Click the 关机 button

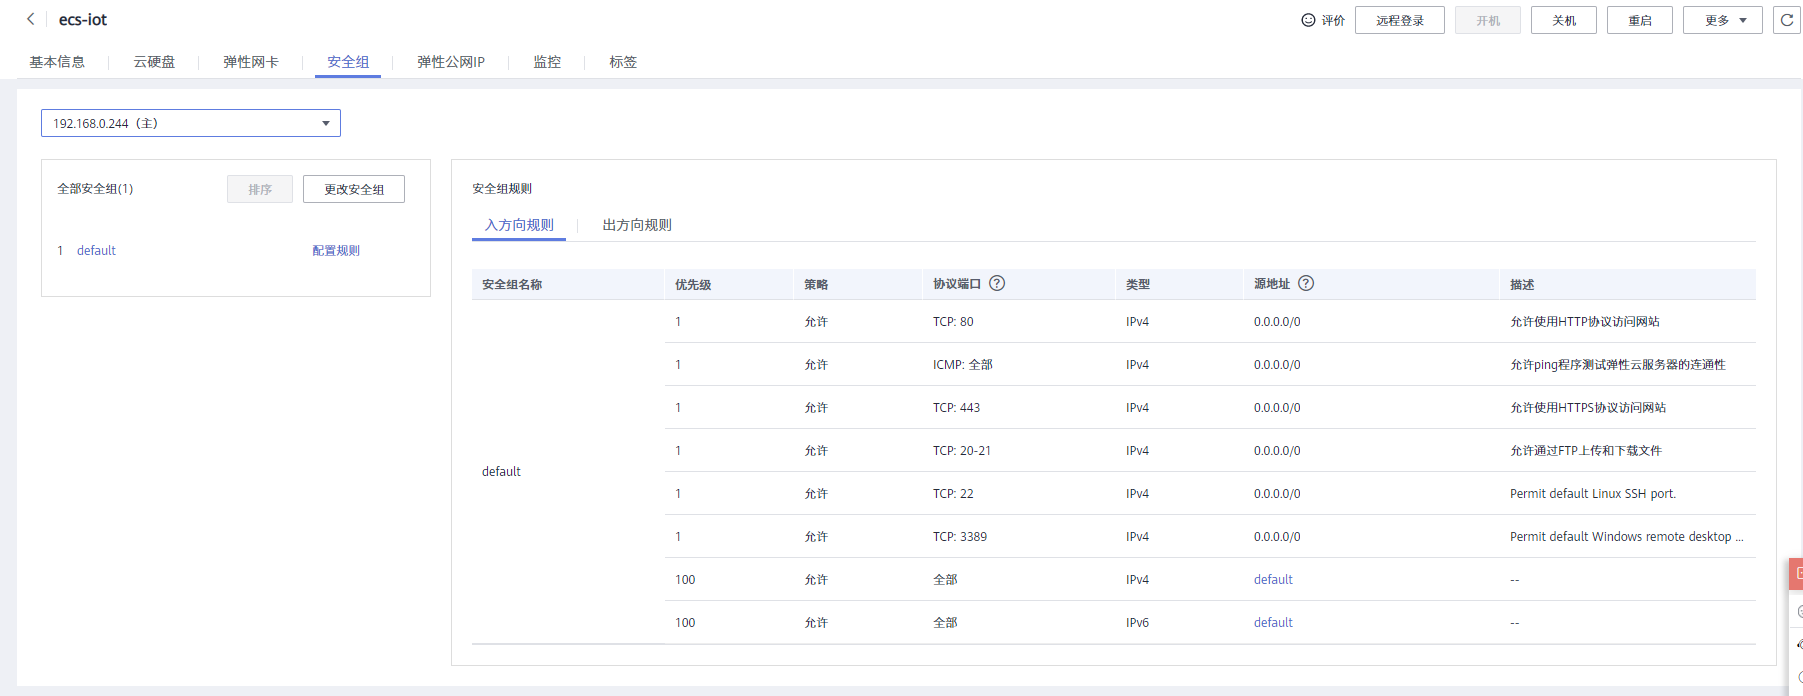1564,20
